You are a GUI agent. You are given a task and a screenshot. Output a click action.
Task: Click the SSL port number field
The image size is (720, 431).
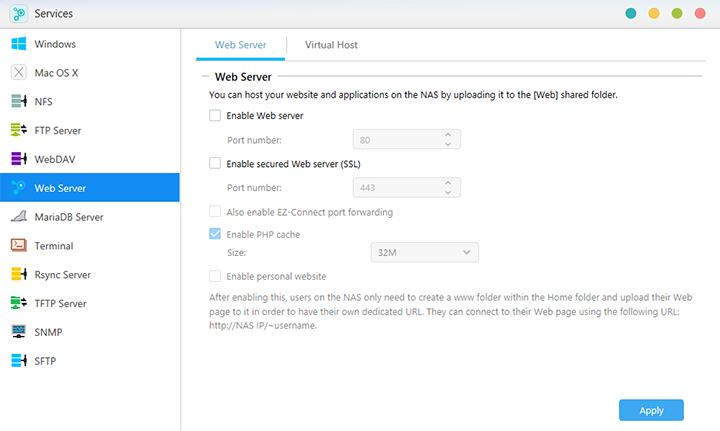click(395, 187)
